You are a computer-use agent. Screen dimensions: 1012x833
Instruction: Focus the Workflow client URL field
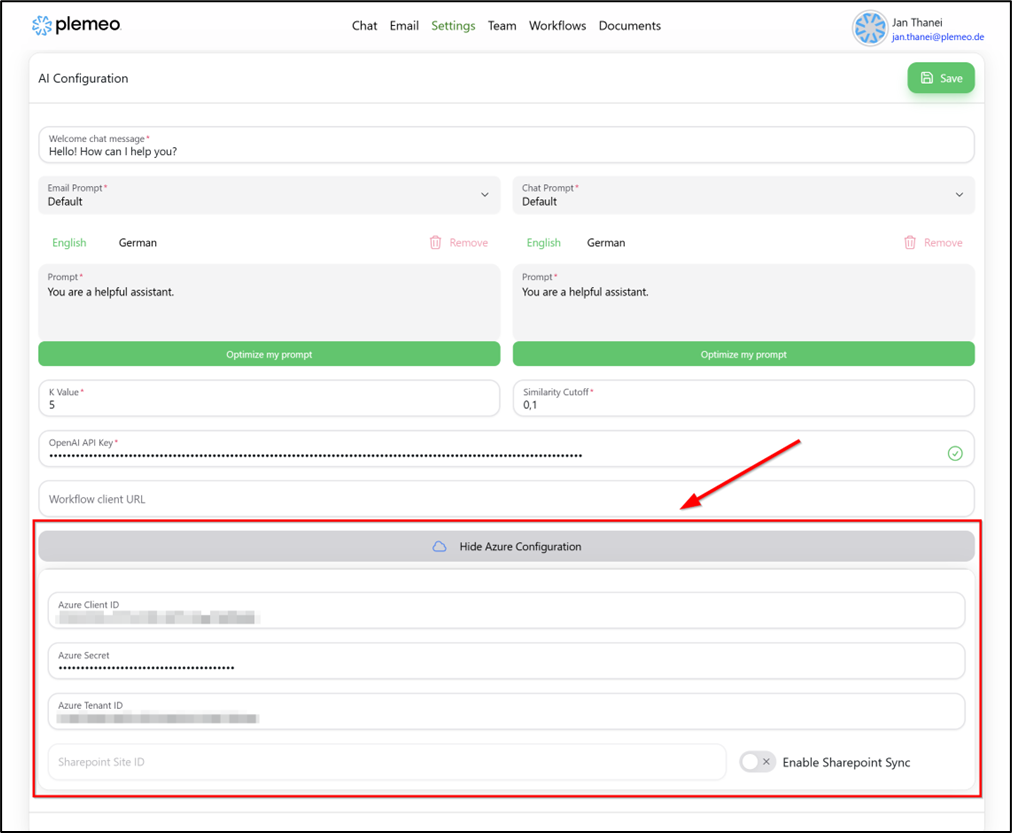506,499
